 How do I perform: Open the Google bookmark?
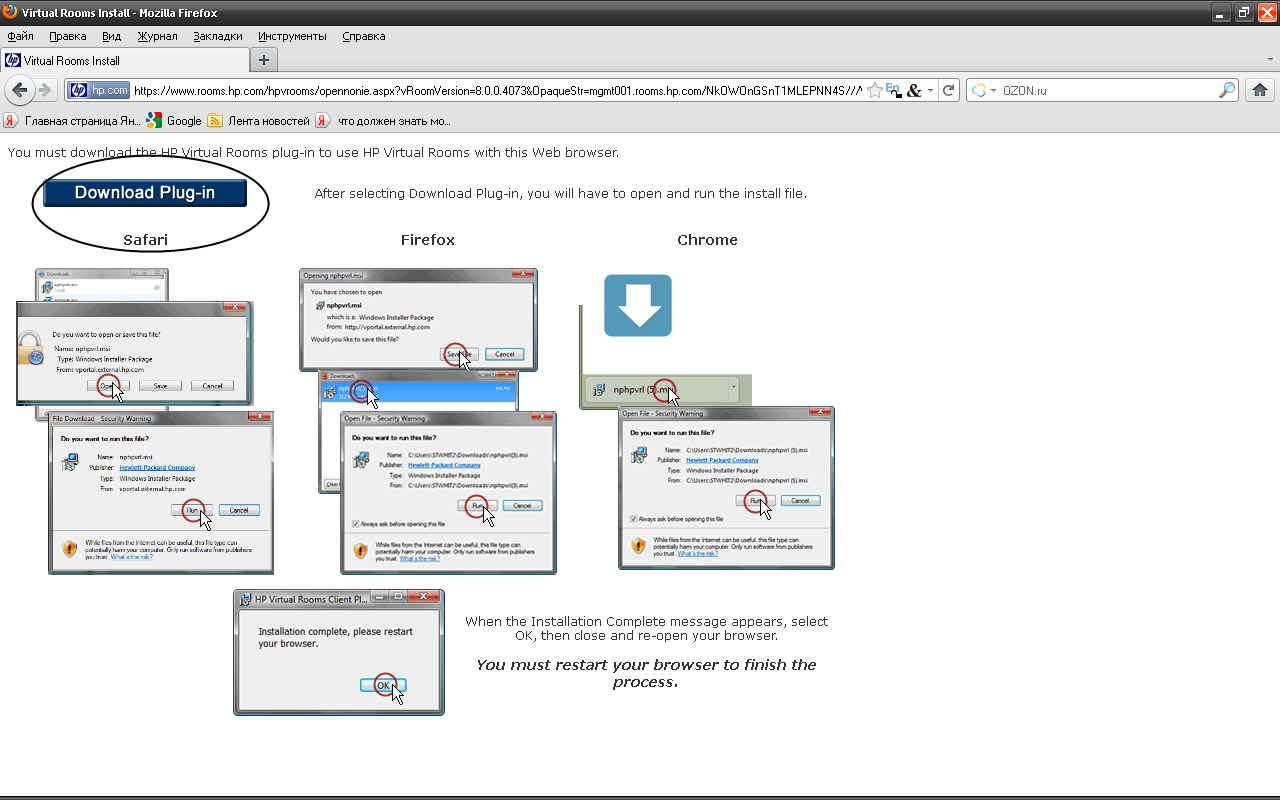point(174,121)
